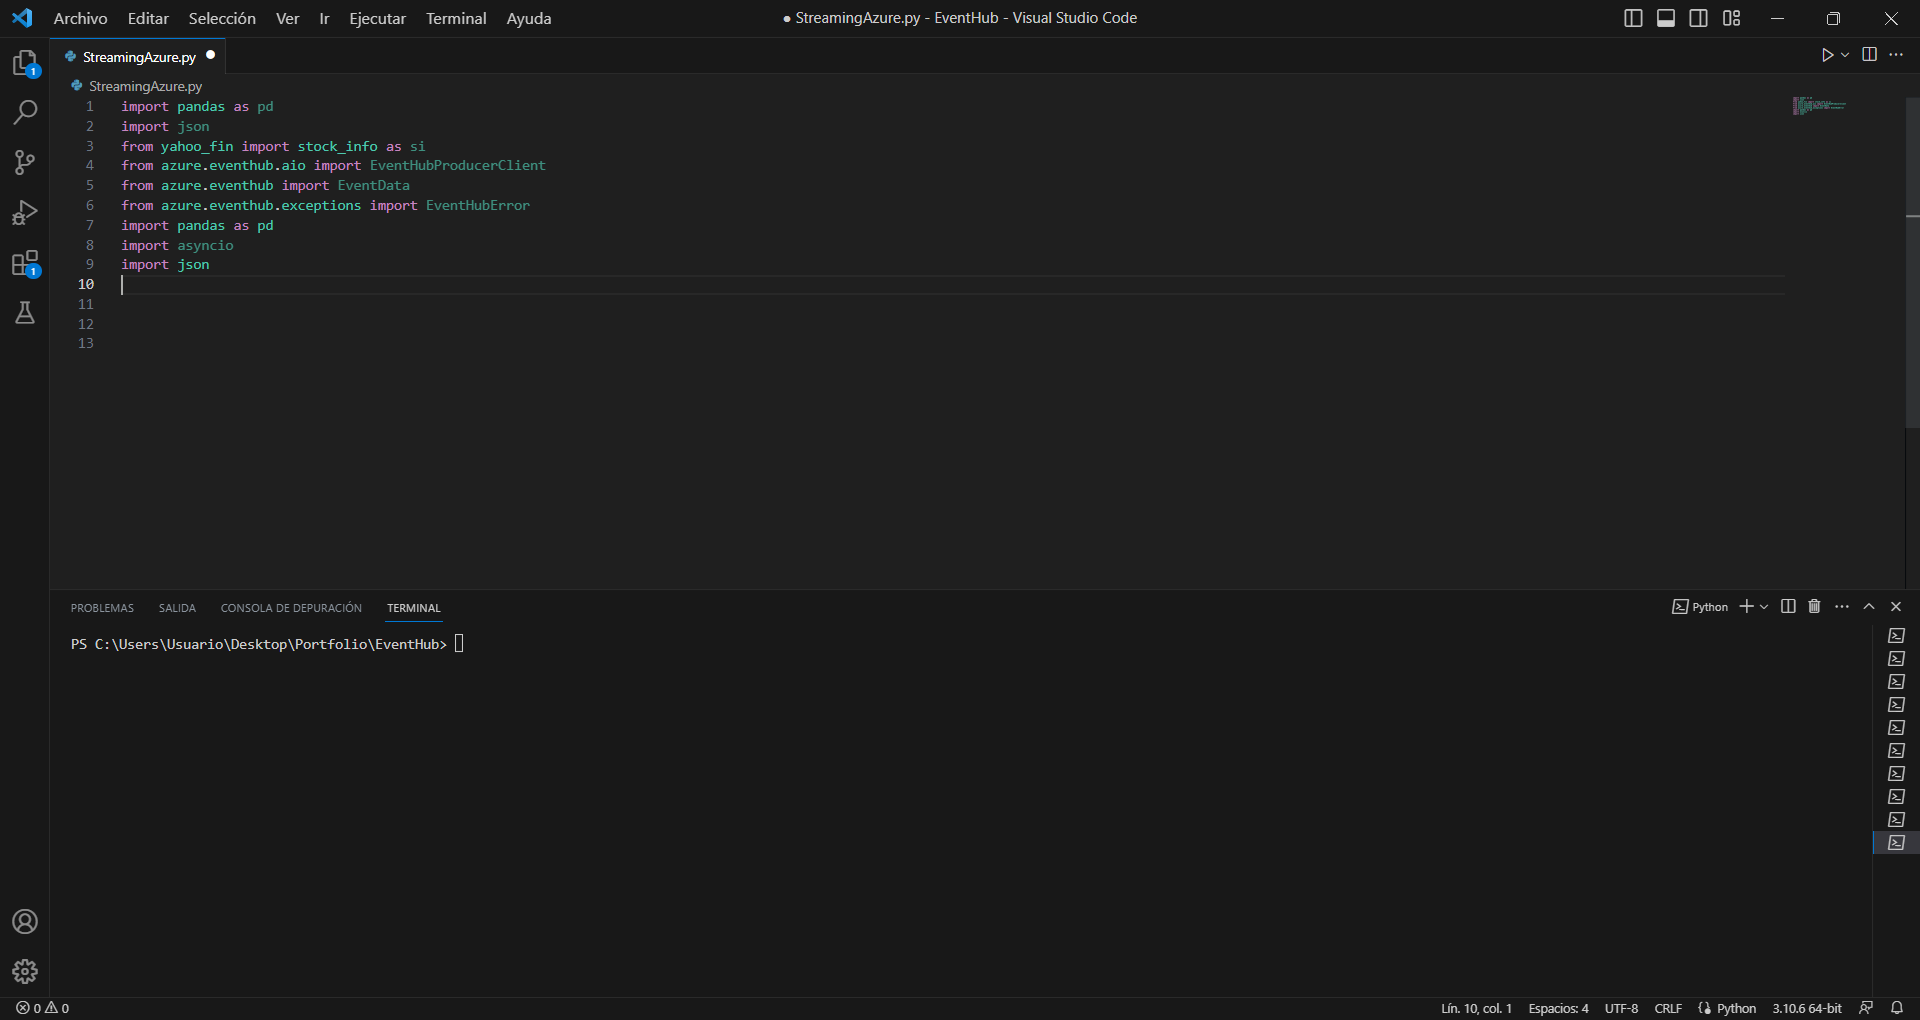Switch to the PROBLEMAS panel tab

pos(102,608)
